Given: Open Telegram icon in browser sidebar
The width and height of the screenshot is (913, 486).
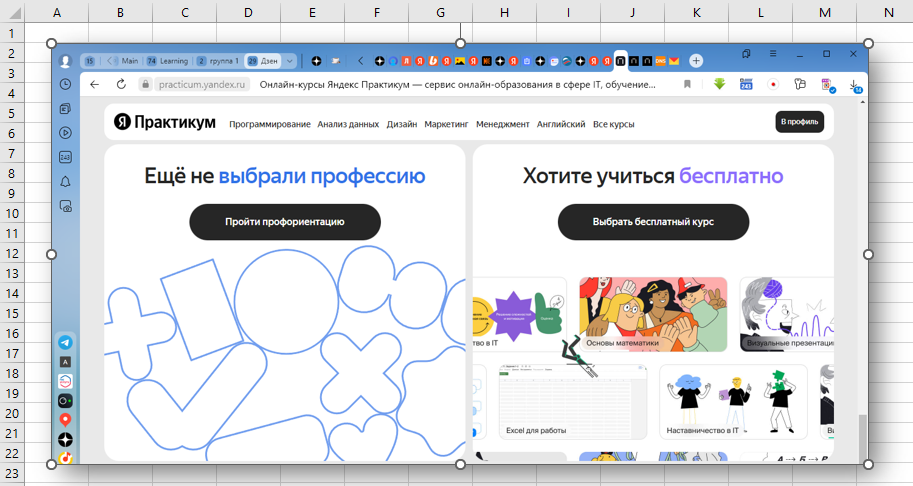Looking at the screenshot, I should (65, 342).
